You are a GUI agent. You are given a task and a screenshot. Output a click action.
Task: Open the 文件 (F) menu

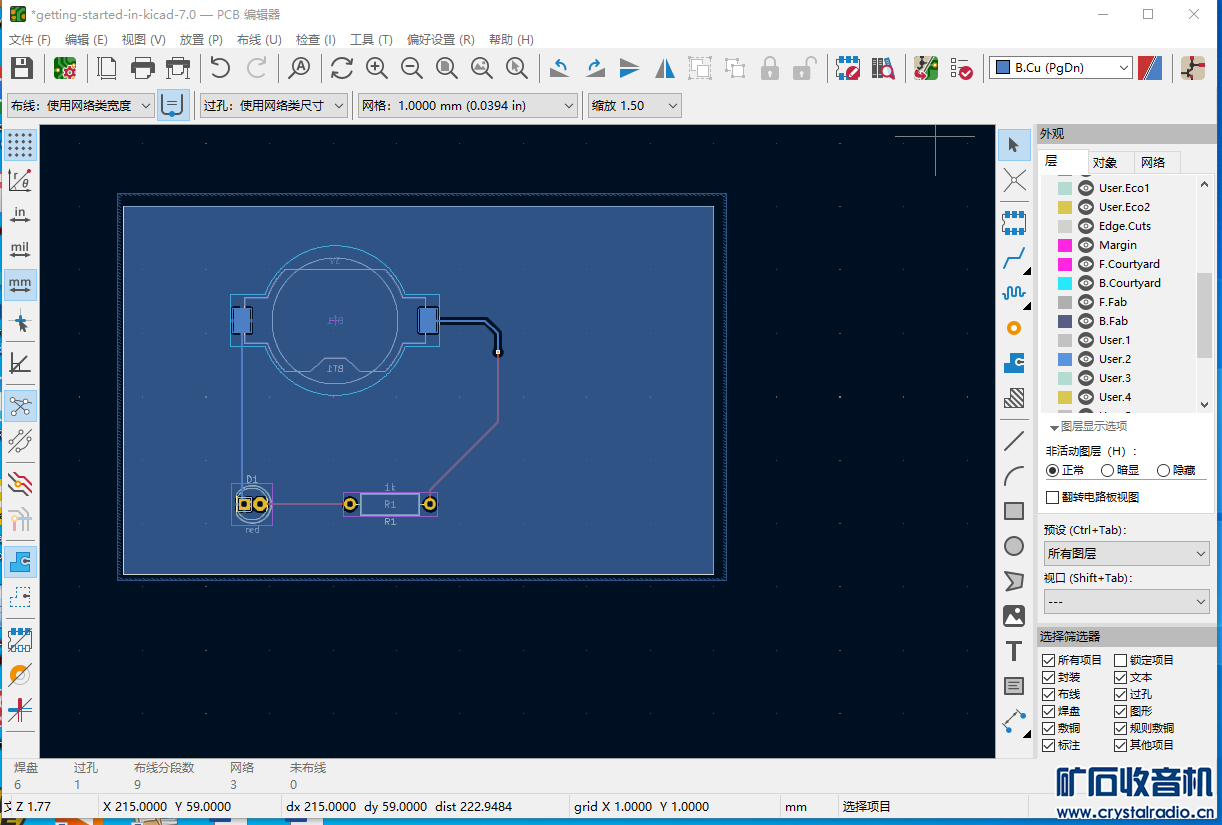click(x=29, y=39)
